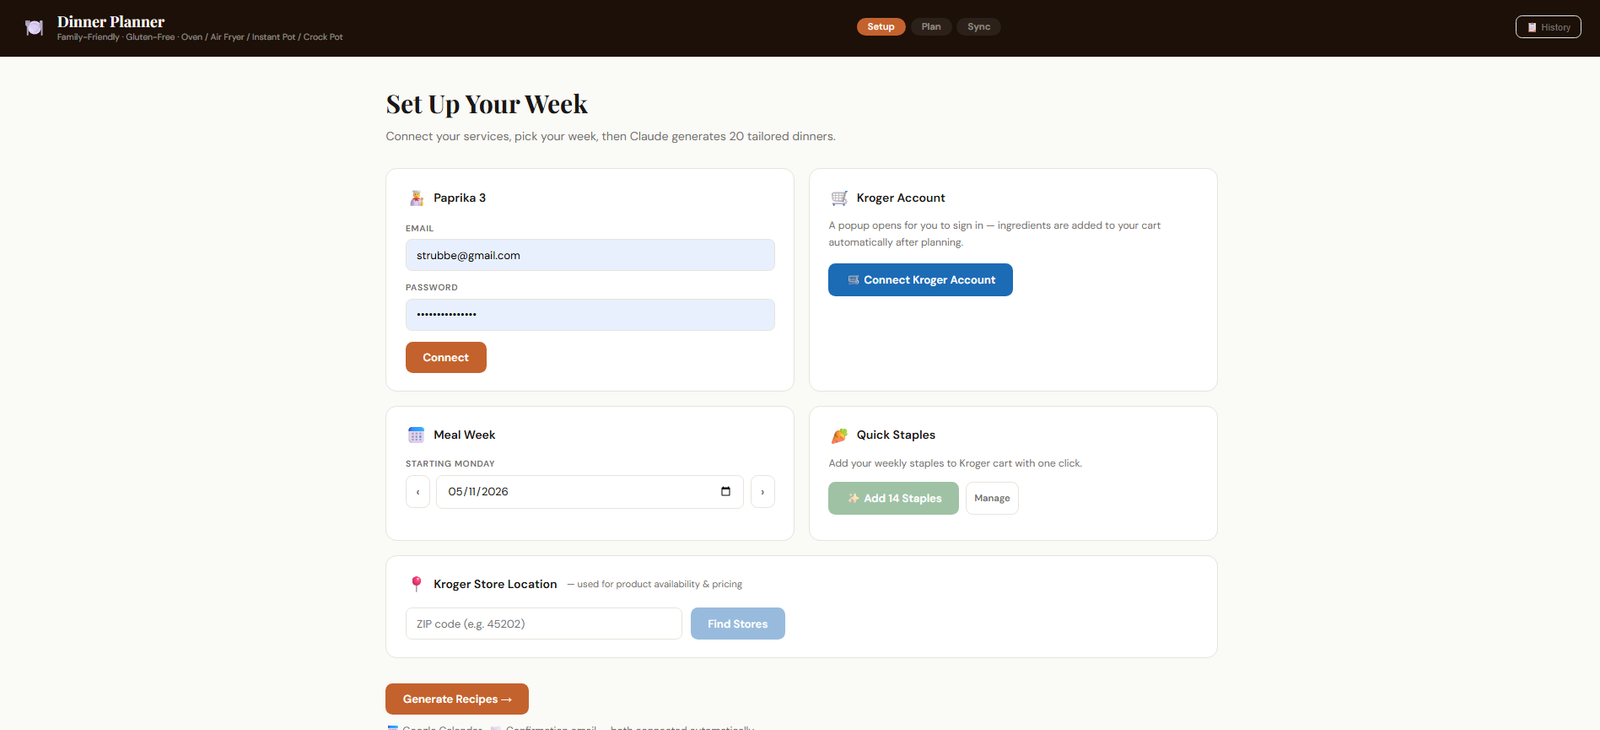This screenshot has height=730, width=1600.
Task: Click the Kroger Account shopping cart icon
Action: point(839,198)
